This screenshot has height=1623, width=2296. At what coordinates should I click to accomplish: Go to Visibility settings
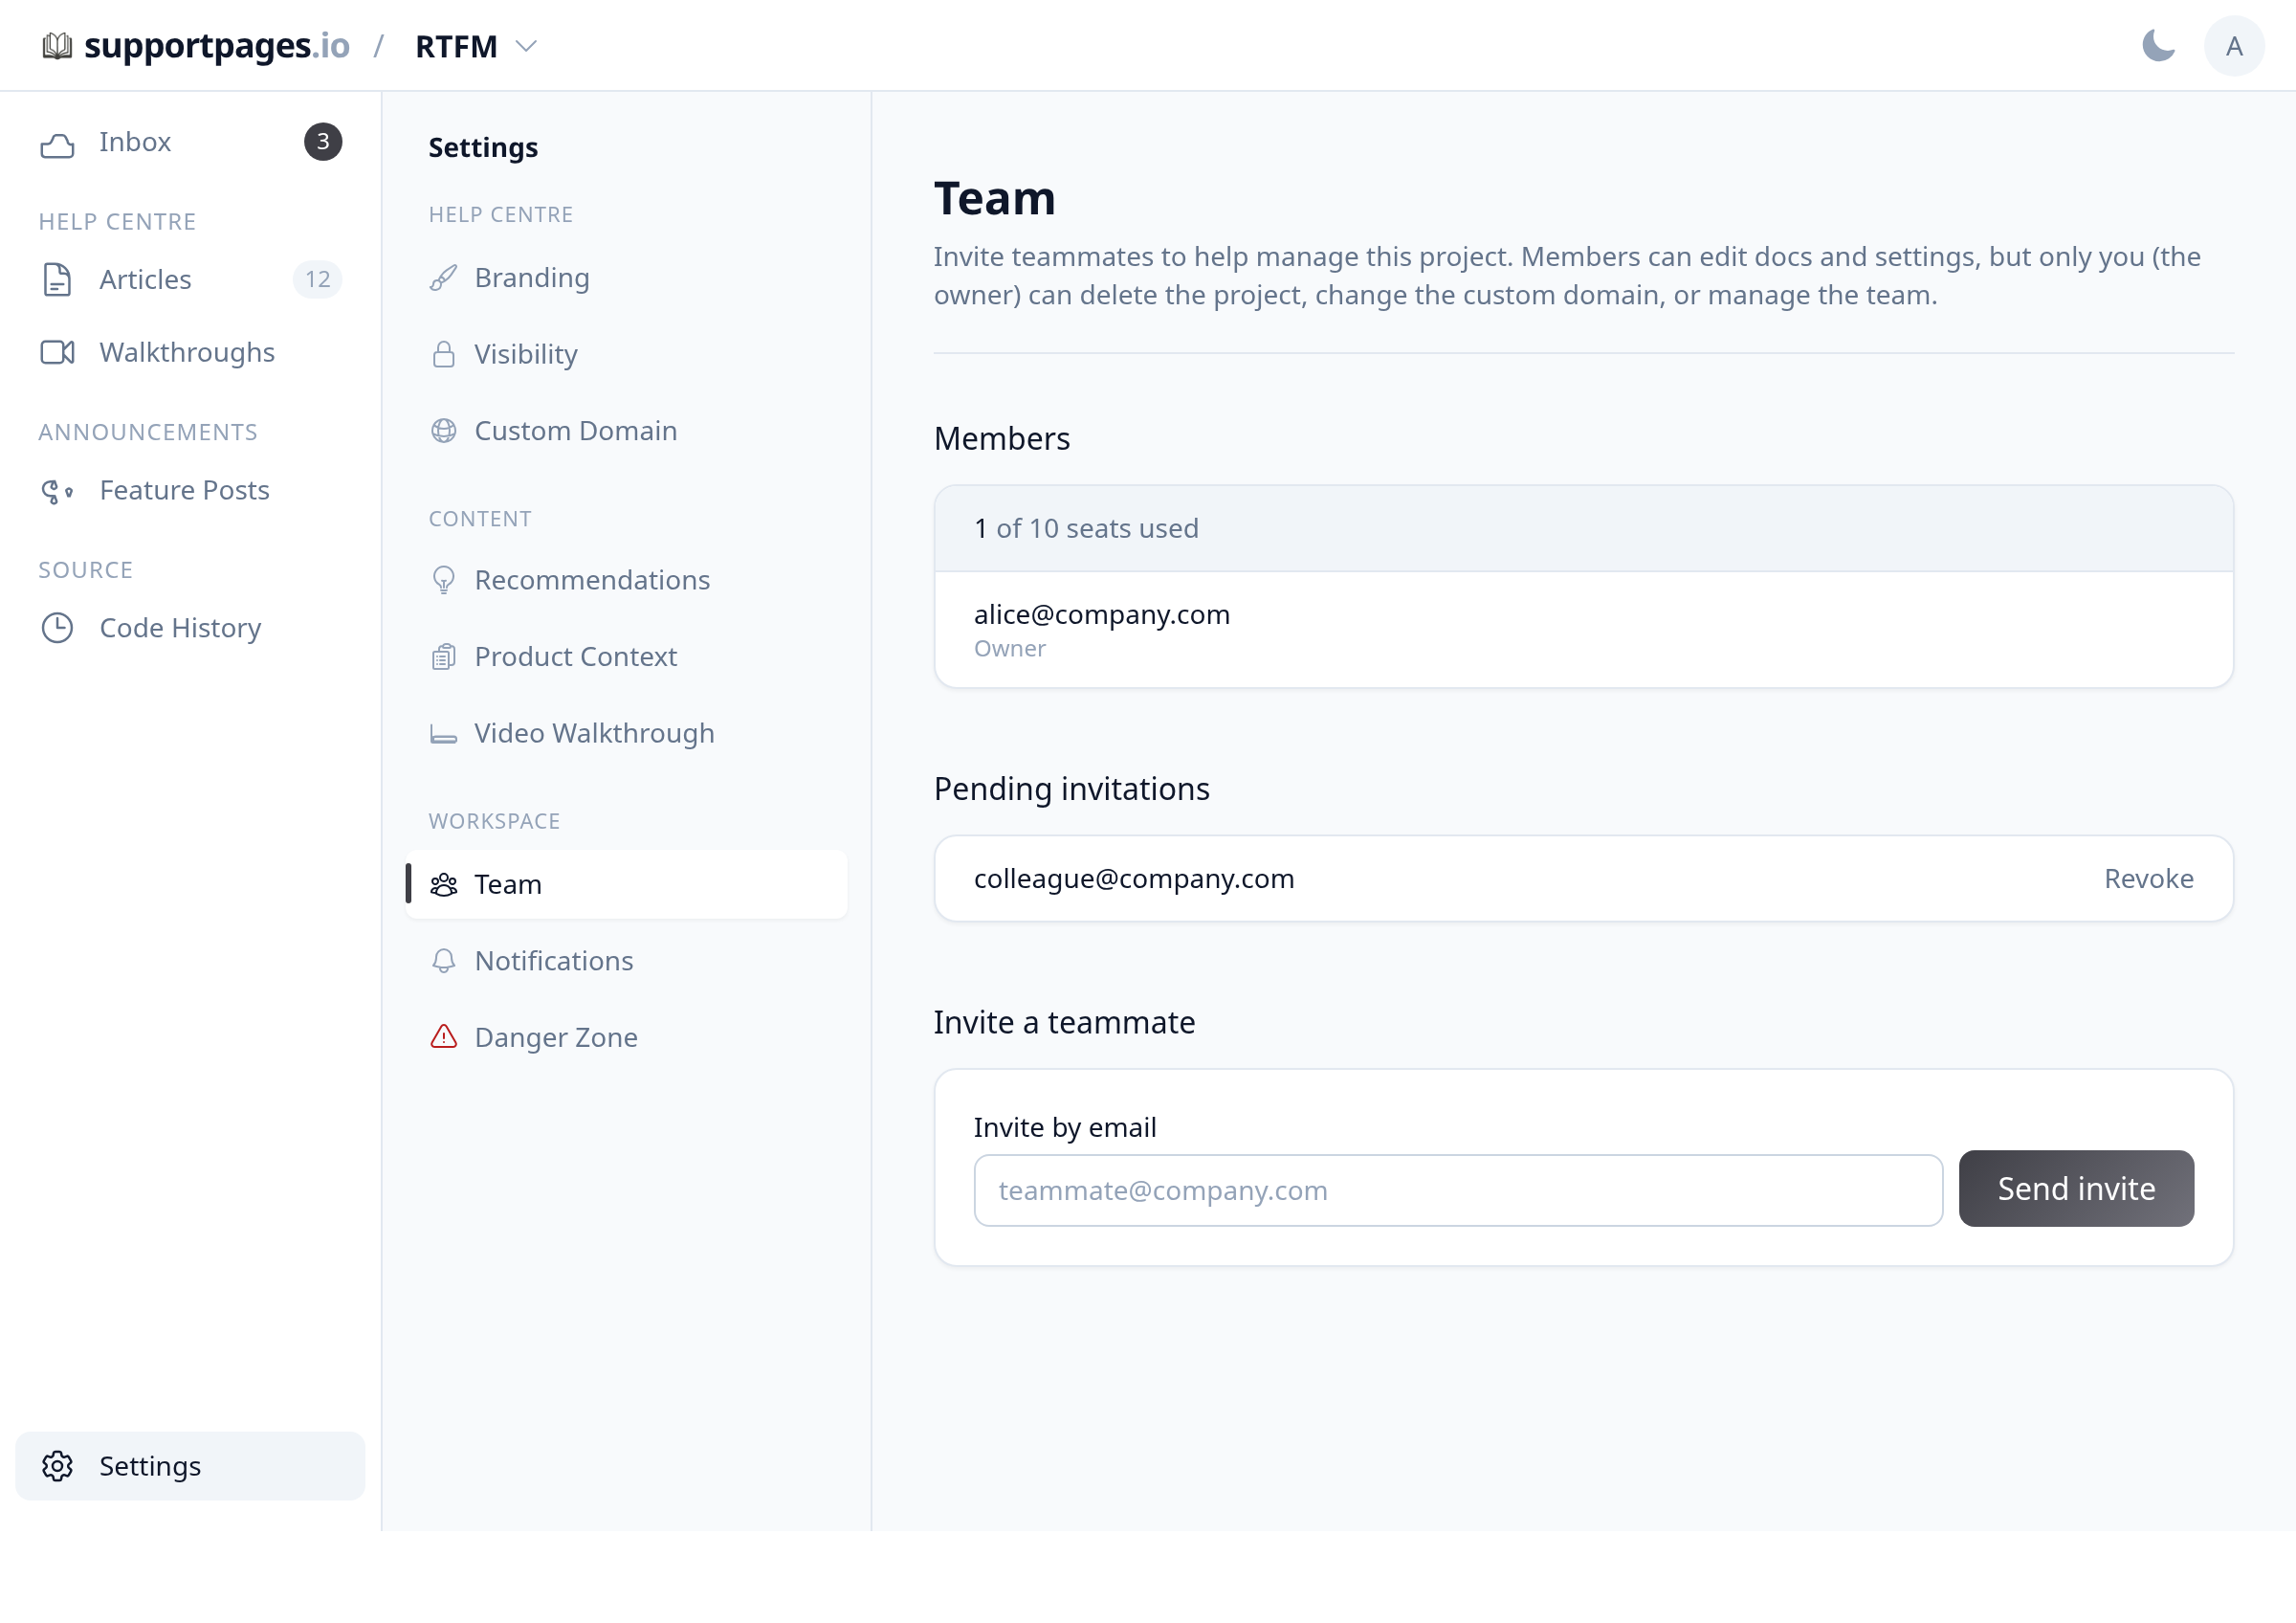pyautogui.click(x=627, y=355)
